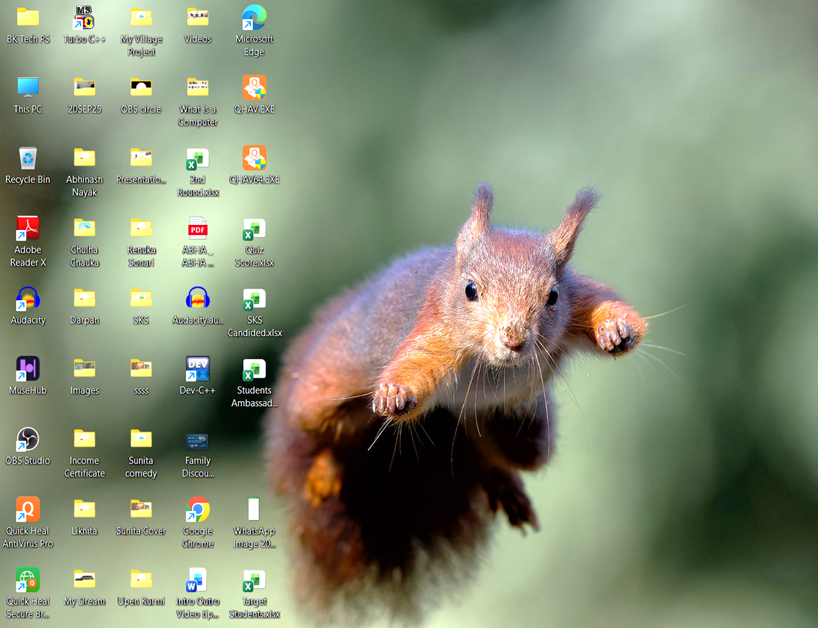Click the My Village Project folder
The image size is (818, 628).
click(141, 18)
